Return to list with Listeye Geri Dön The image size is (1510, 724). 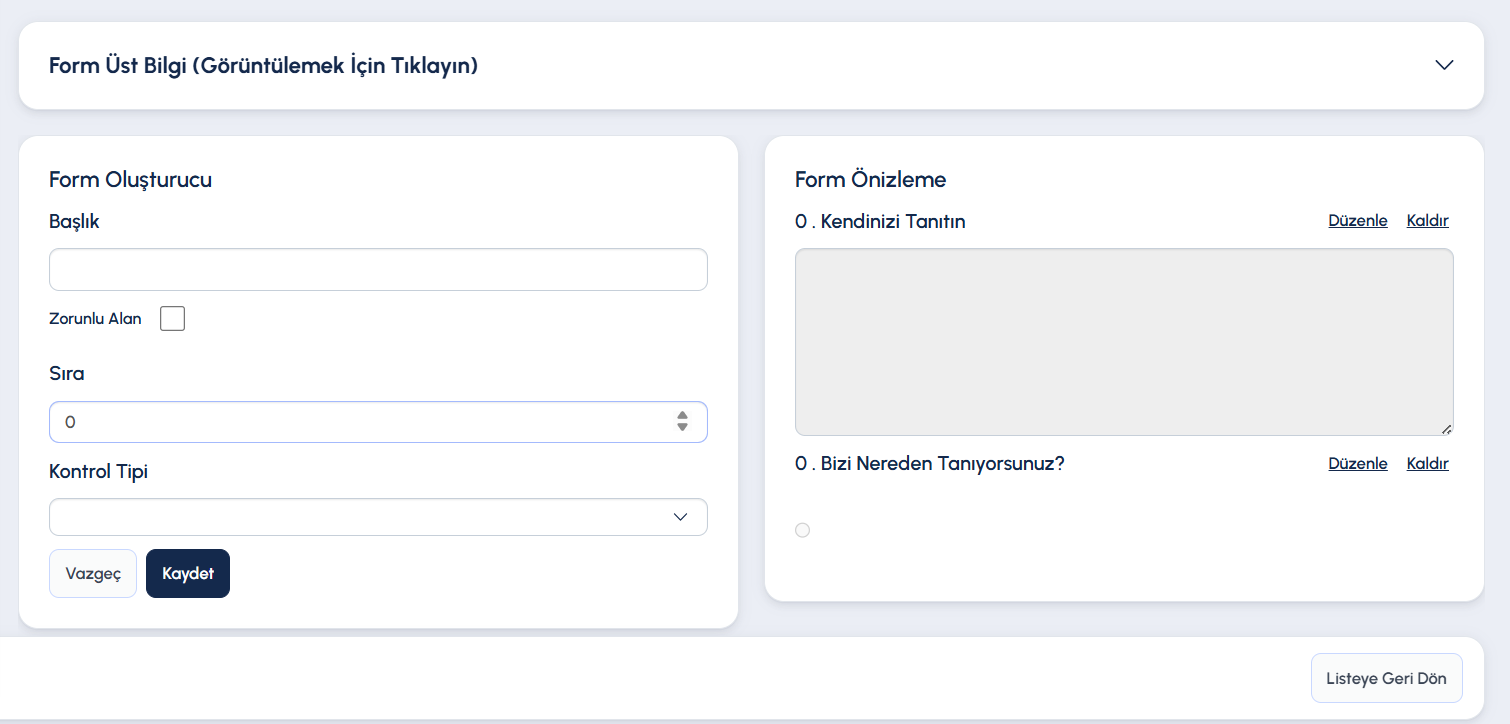click(x=1386, y=678)
